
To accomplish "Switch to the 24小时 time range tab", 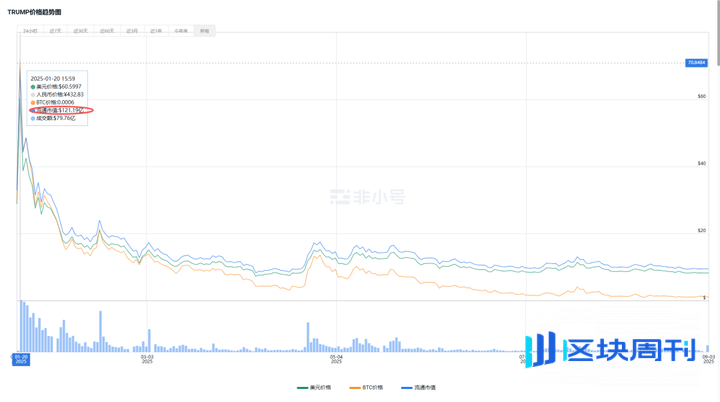I will pyautogui.click(x=30, y=31).
